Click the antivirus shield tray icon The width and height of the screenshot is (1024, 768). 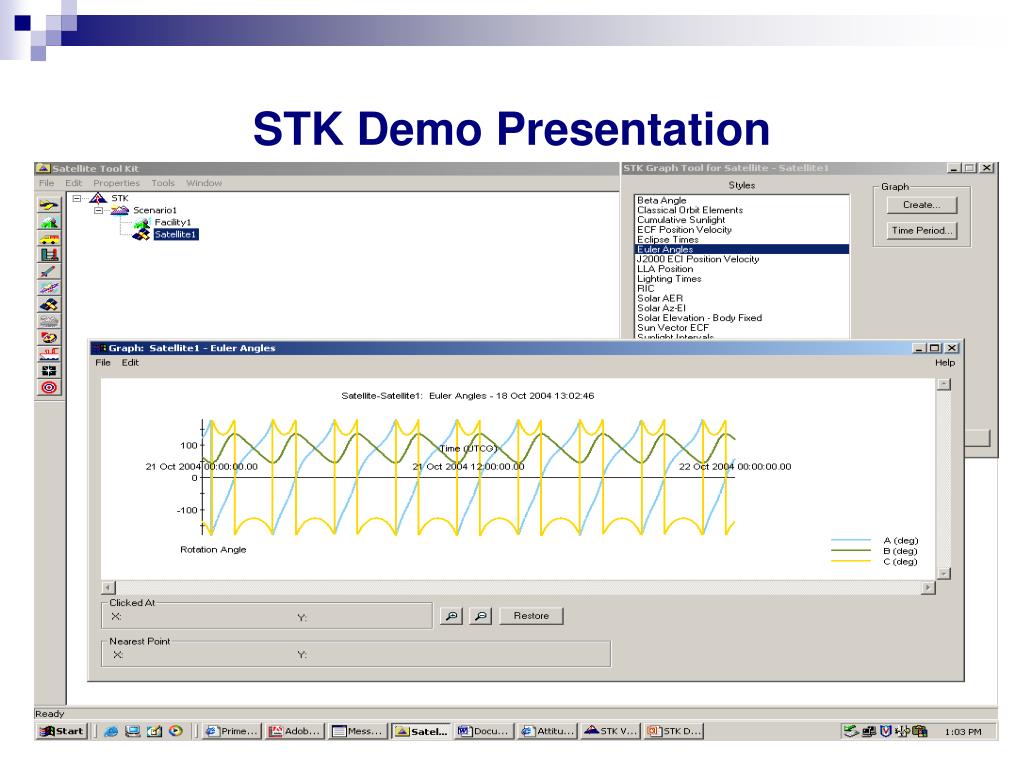(886, 731)
